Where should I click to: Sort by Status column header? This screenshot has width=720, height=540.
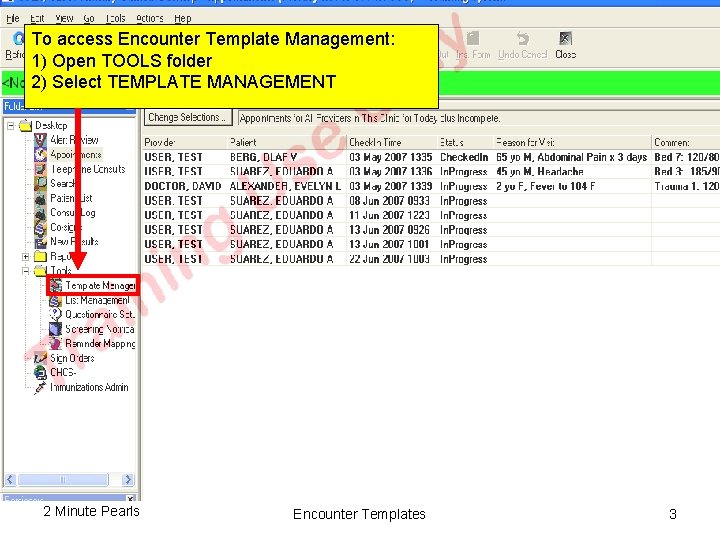point(465,142)
